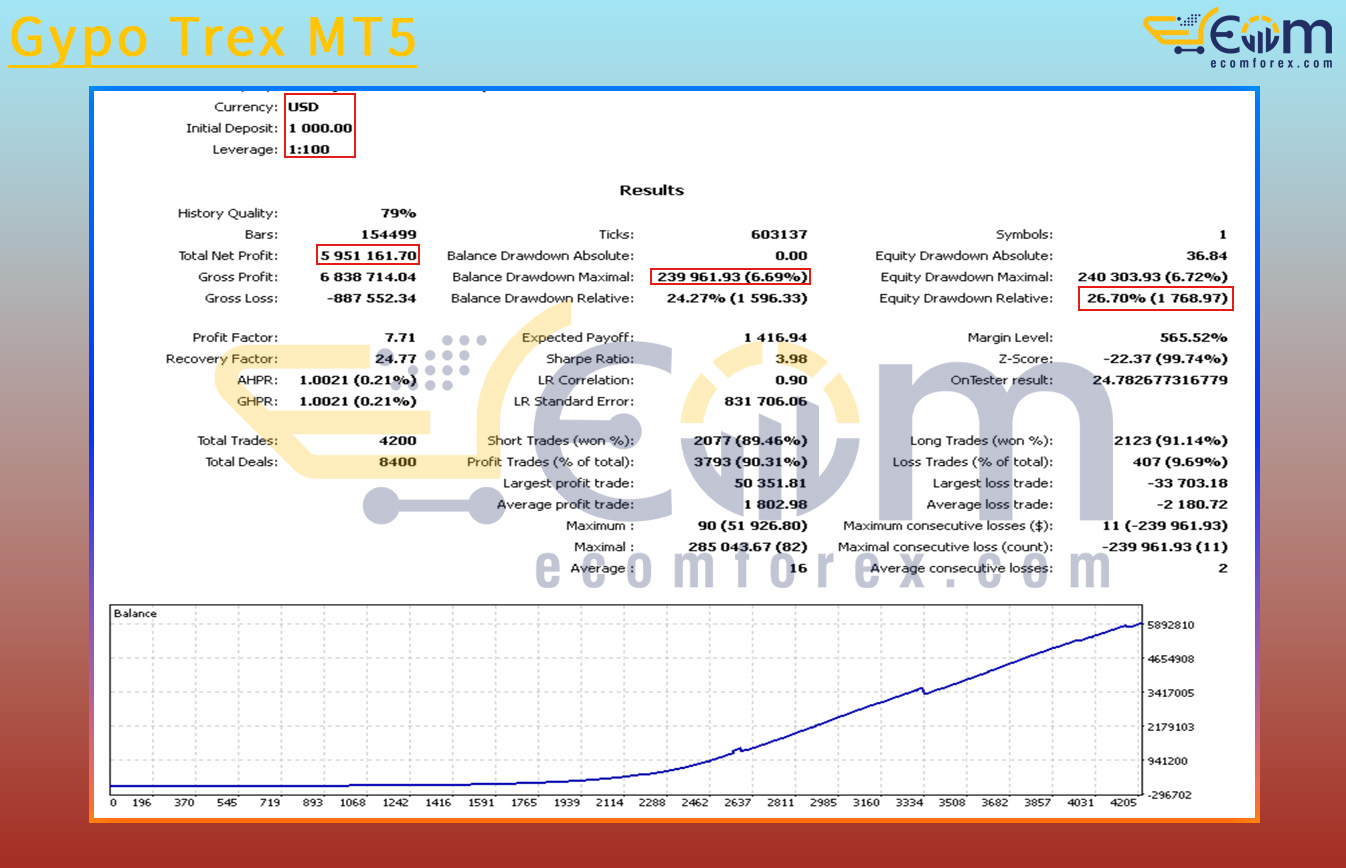Select Profit Trades value 3793 (90.31%)
Viewport: 1346px width, 868px height.
tap(751, 462)
